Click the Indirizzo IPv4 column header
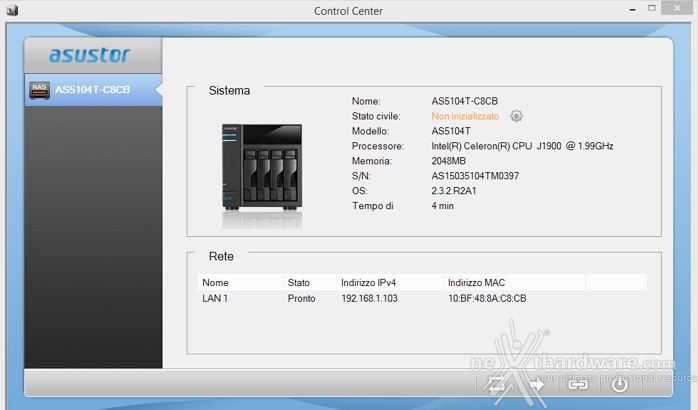 [x=390, y=283]
